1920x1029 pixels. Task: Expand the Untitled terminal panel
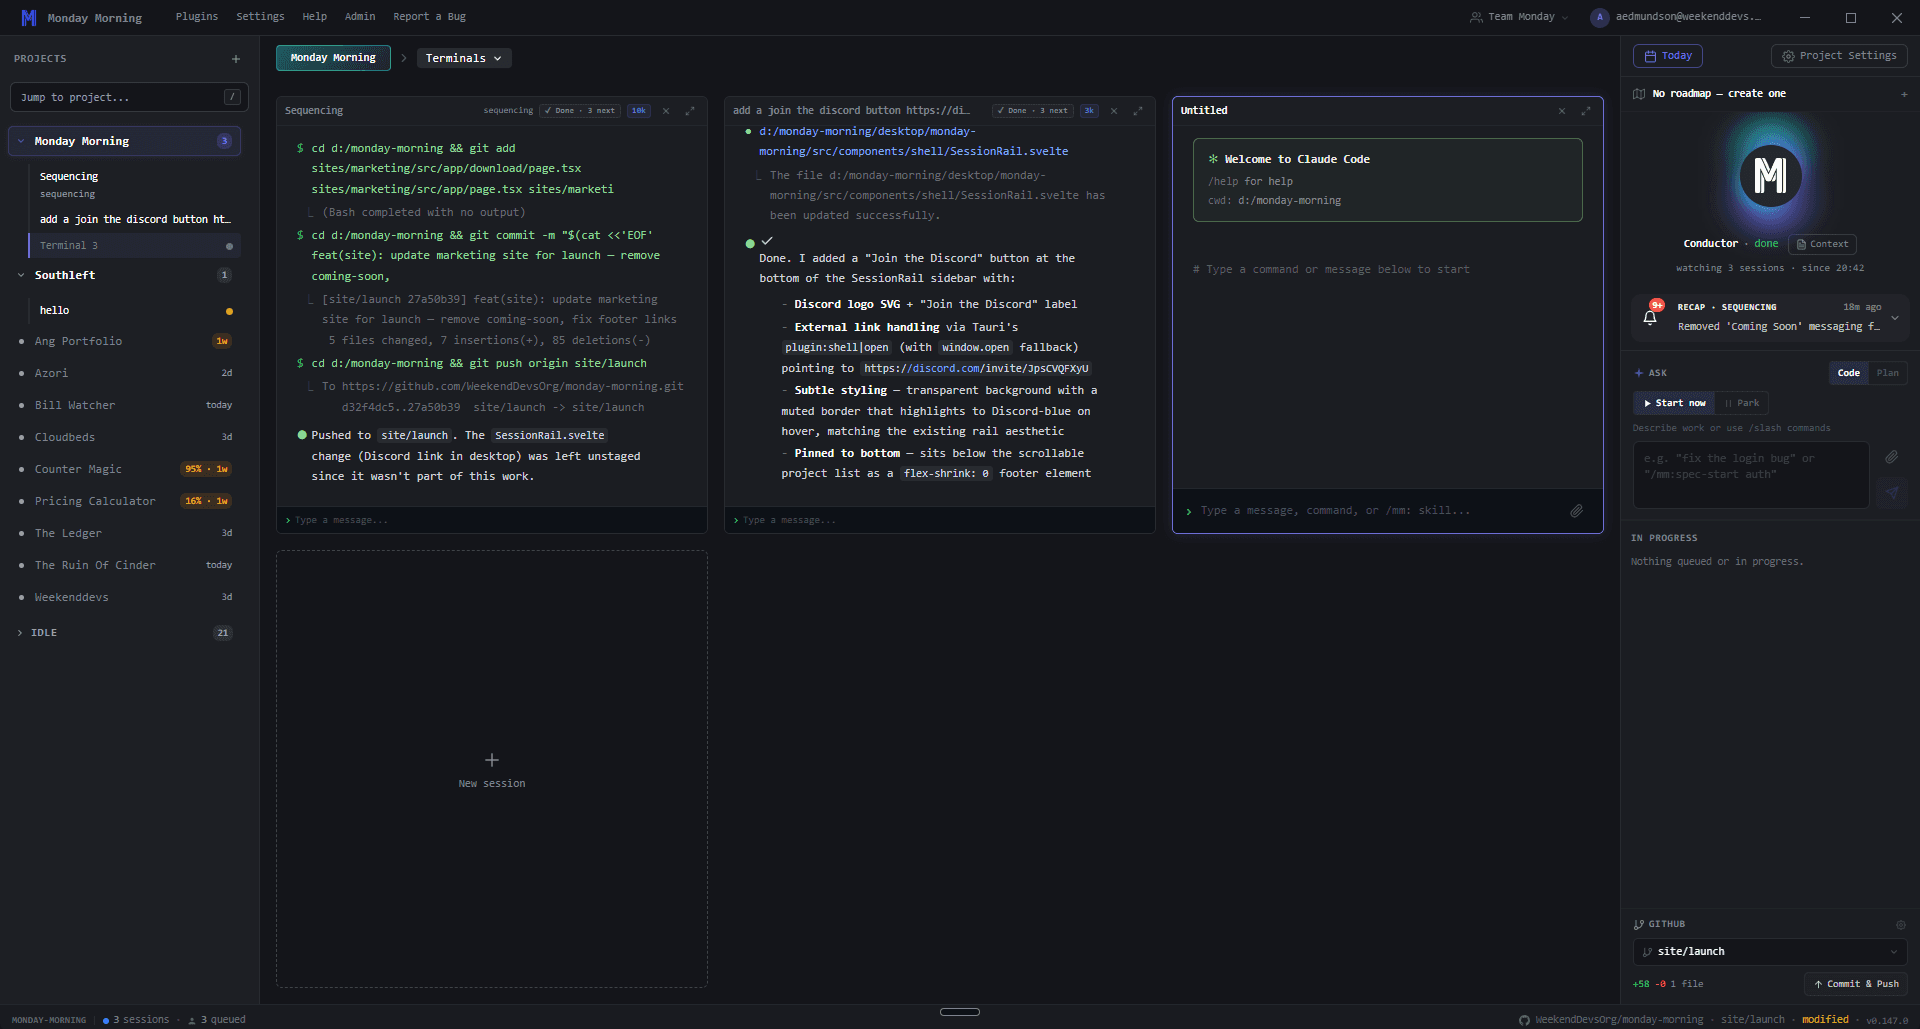pos(1586,111)
